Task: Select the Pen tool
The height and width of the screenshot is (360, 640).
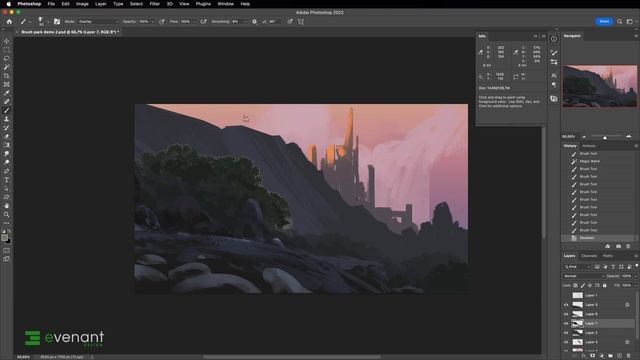Action: point(7,171)
